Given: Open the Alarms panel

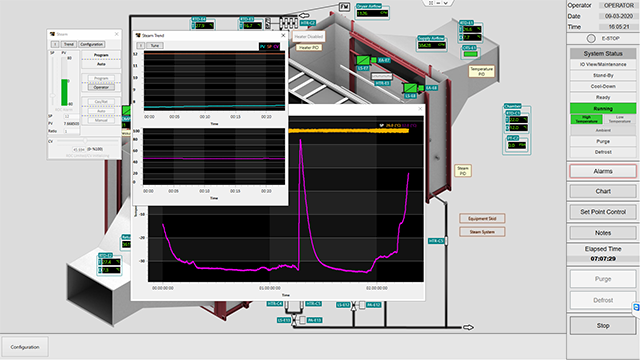Looking at the screenshot, I should click(x=603, y=171).
